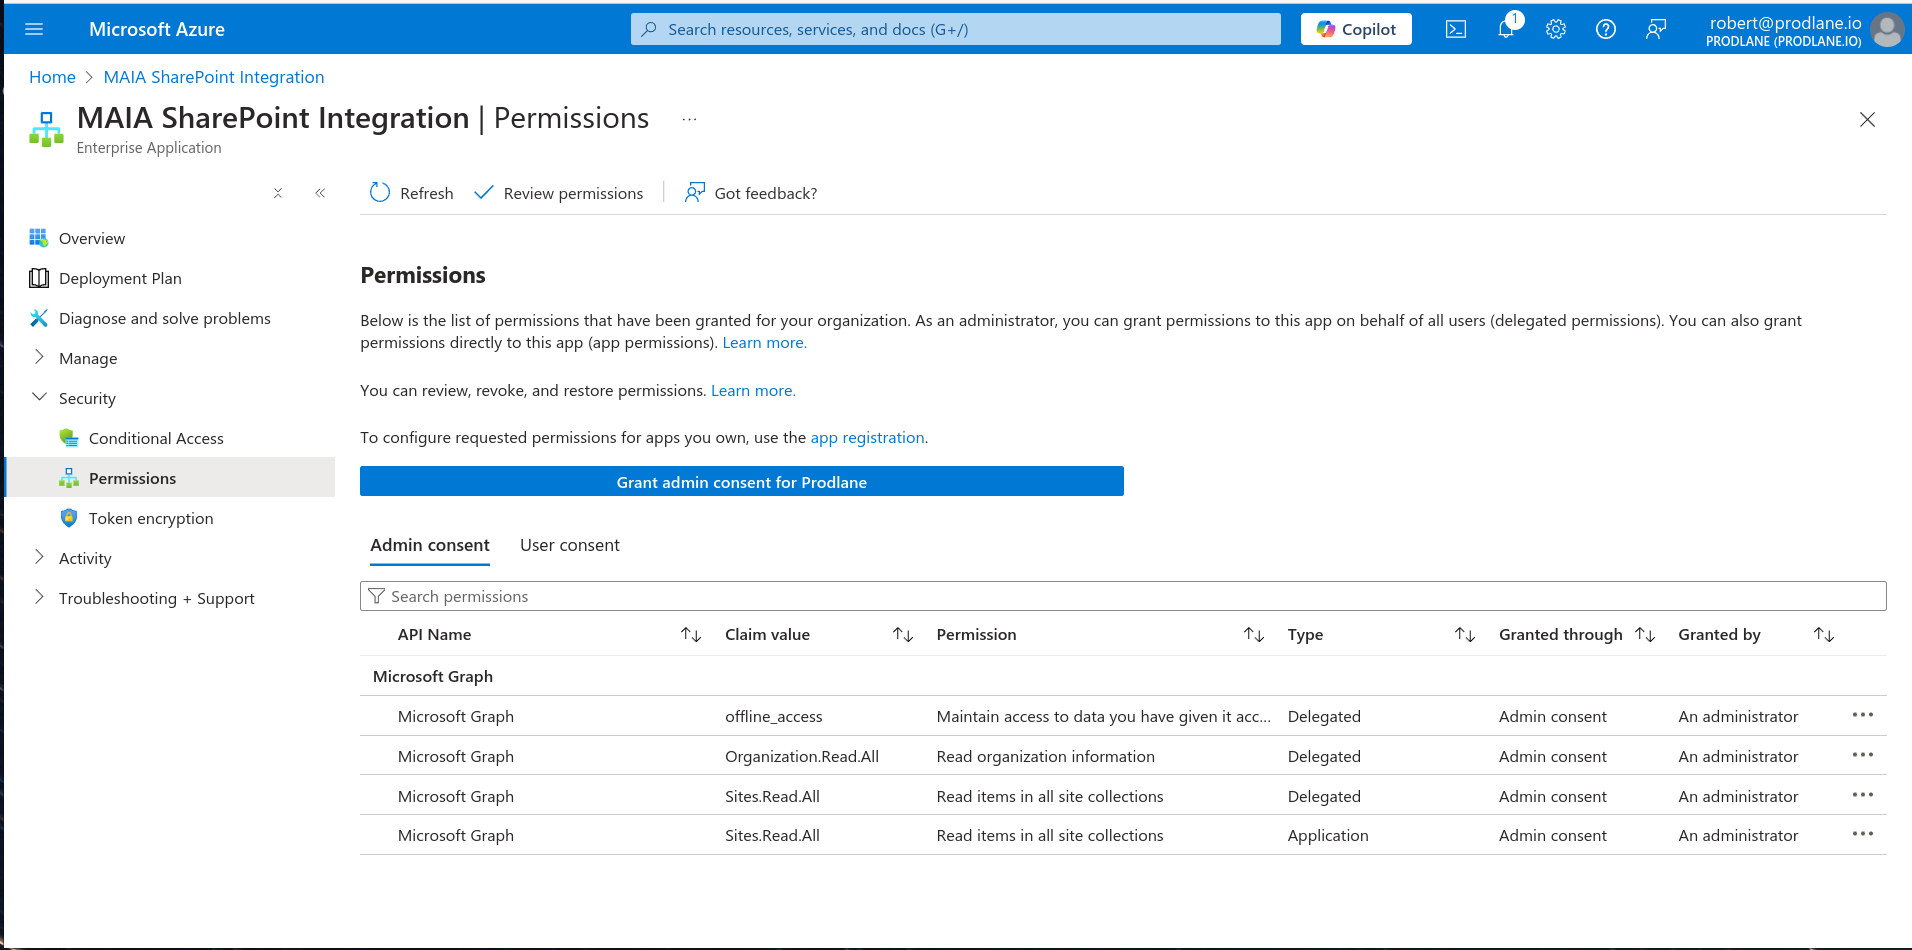
Task: Open the notifications bell
Action: [x=1506, y=29]
